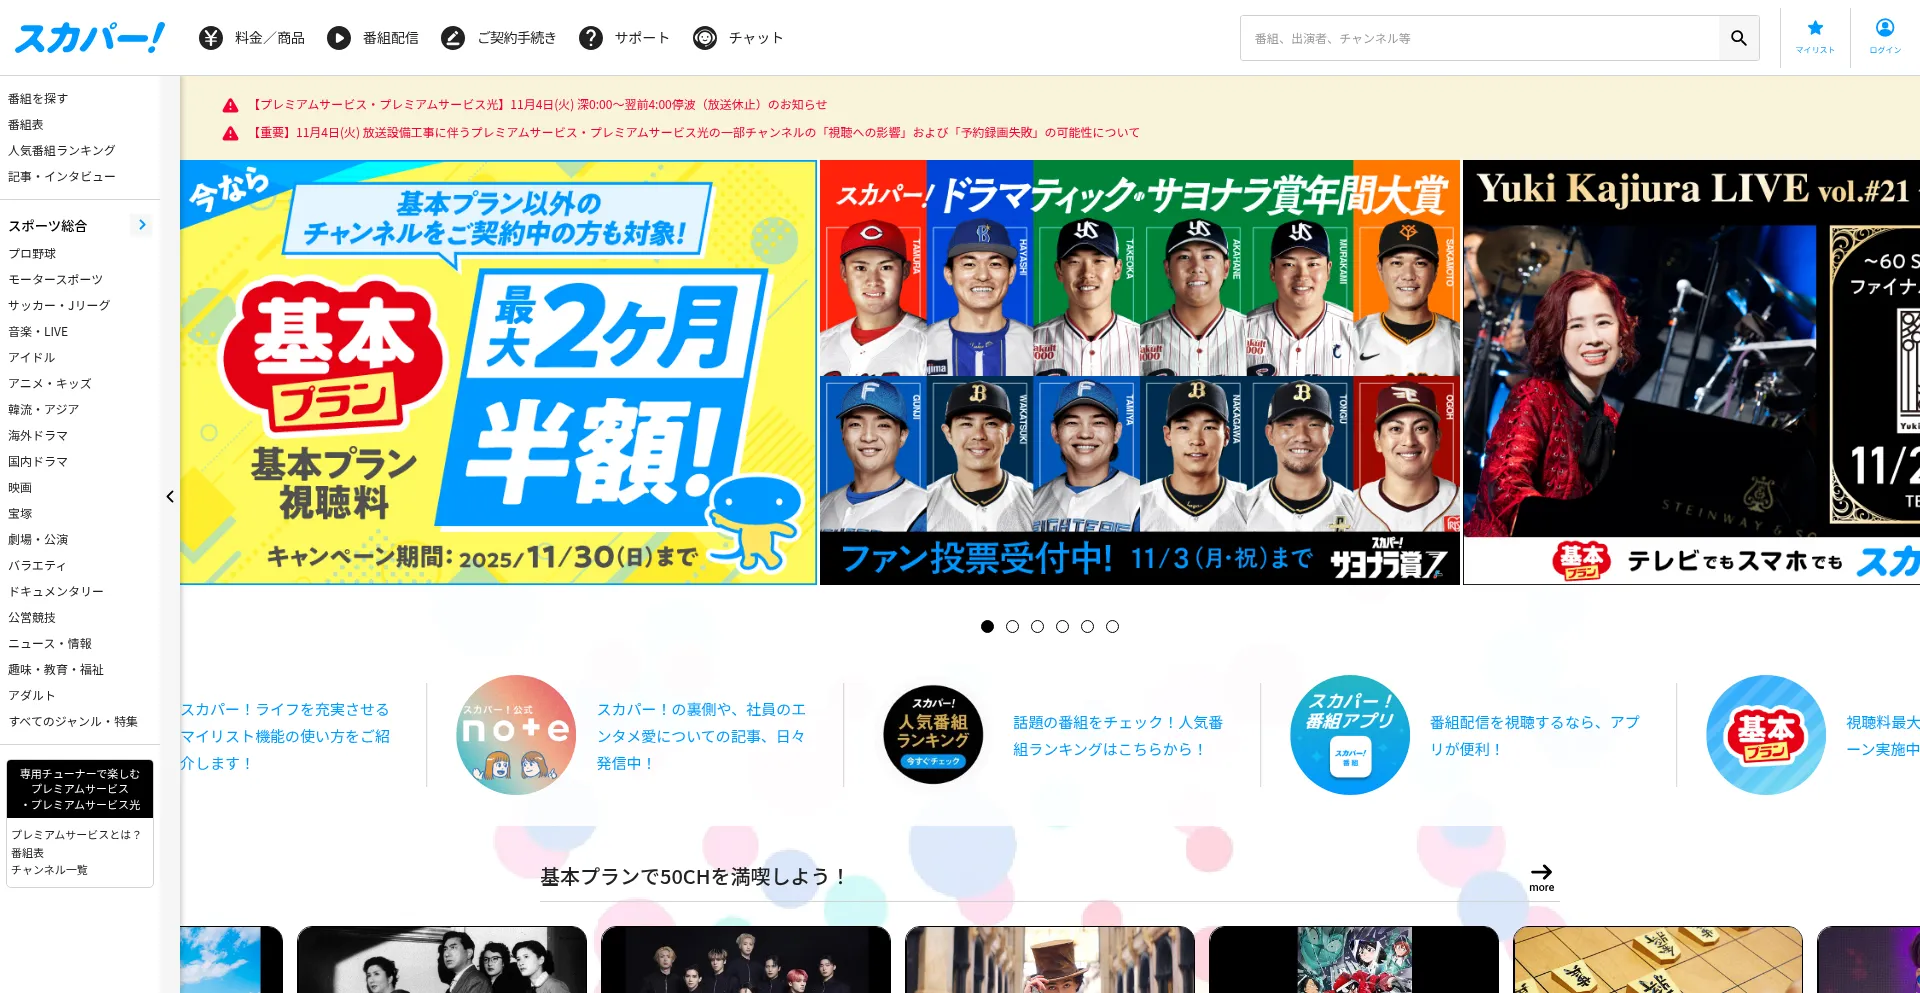Image resolution: width=1920 pixels, height=993 pixels.
Task: Click the note official round icon
Action: pyautogui.click(x=516, y=735)
